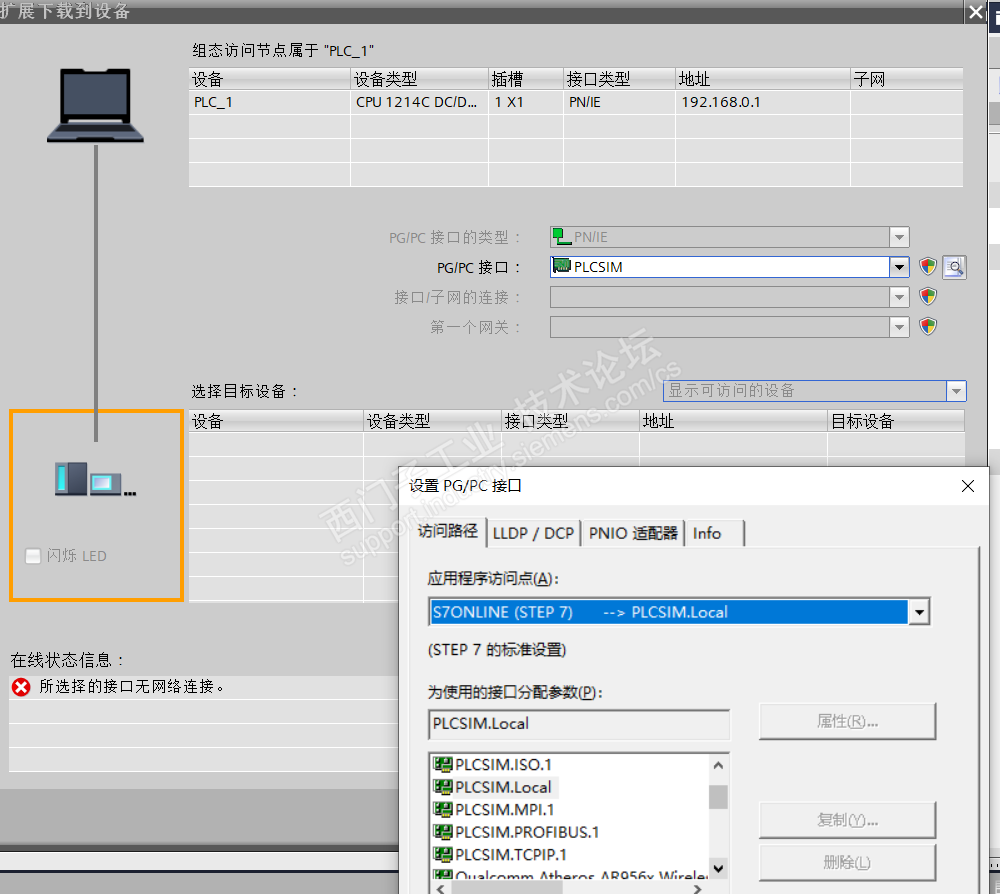Screen dimensions: 1000x894
Task: Click the PN/IE interface type cell
Action: pos(619,103)
